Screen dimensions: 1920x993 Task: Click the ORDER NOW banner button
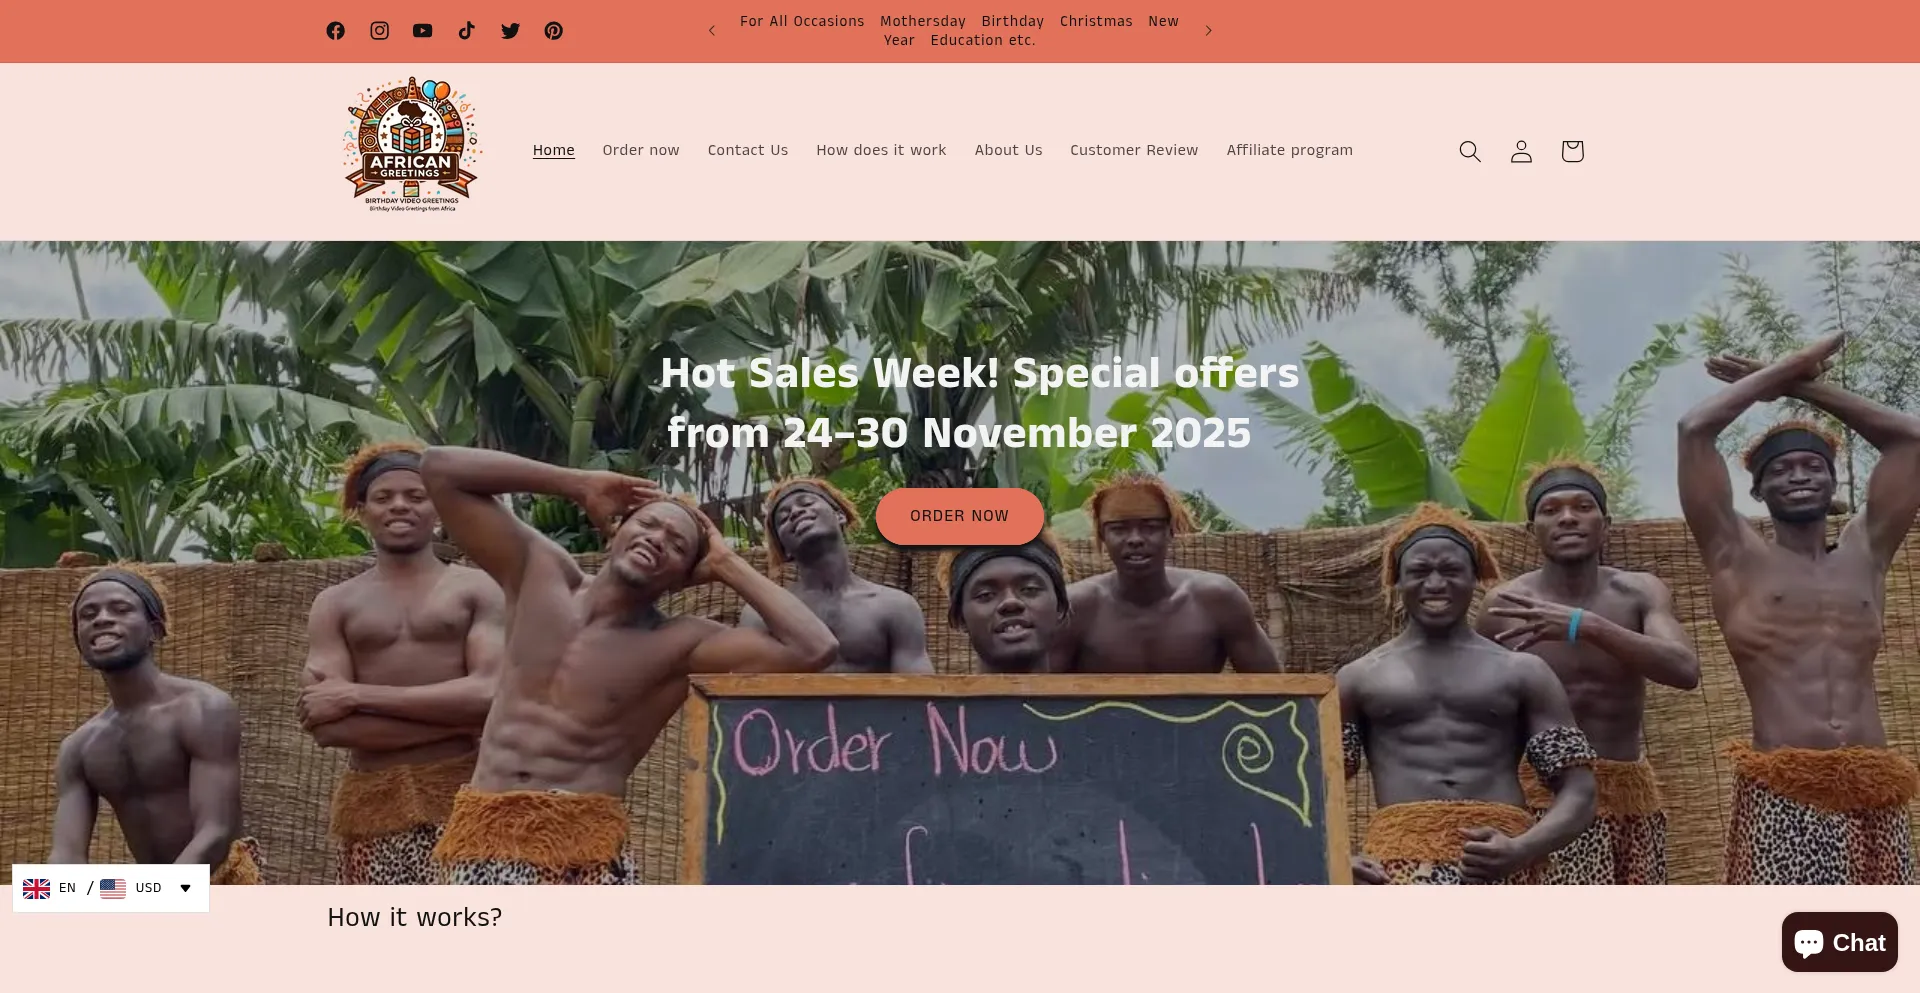(960, 516)
